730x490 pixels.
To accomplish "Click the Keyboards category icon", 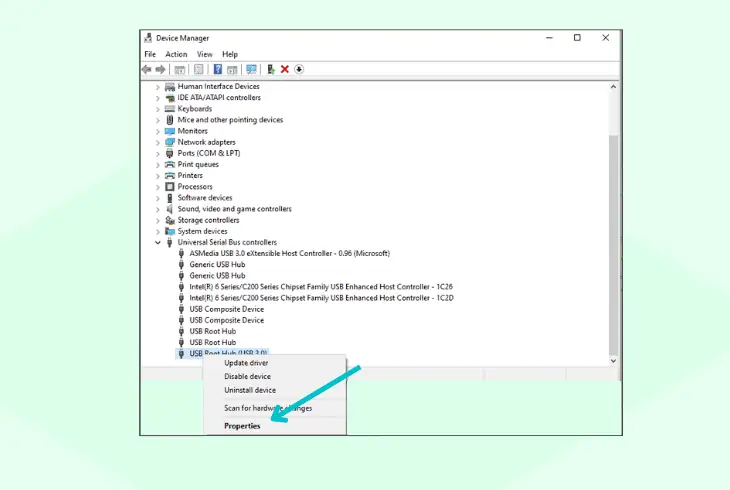I will (170, 109).
